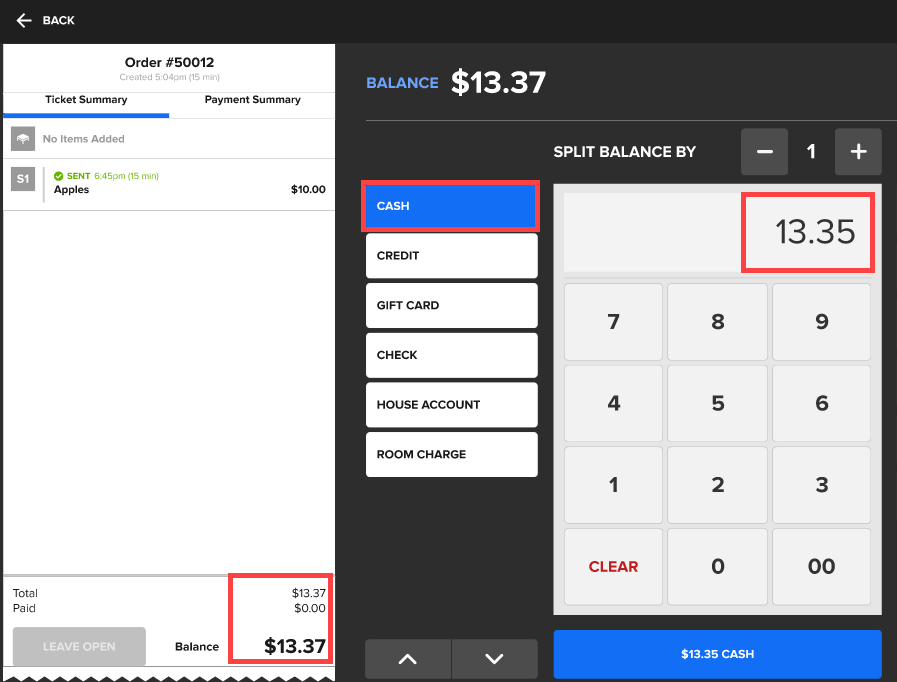Select the S1 seat badge
The height and width of the screenshot is (682, 897).
click(22, 179)
